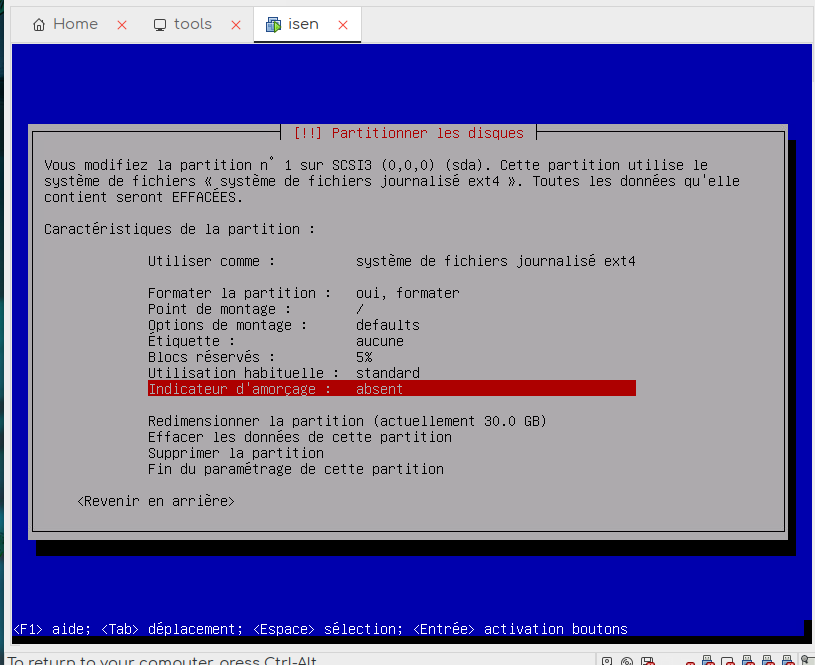This screenshot has height=665, width=815.
Task: Toggle 'Indicateur d'amorçage' boot flag
Action: tap(390, 389)
